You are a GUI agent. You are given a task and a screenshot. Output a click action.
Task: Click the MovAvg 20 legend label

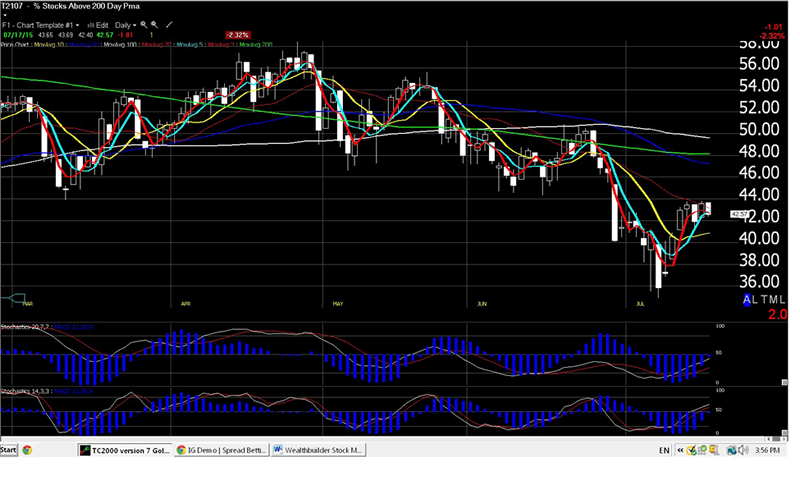click(156, 45)
